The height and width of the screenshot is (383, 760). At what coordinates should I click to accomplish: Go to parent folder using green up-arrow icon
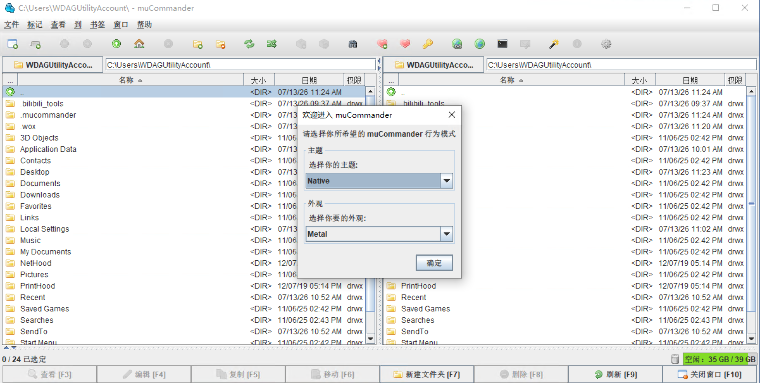(116, 44)
